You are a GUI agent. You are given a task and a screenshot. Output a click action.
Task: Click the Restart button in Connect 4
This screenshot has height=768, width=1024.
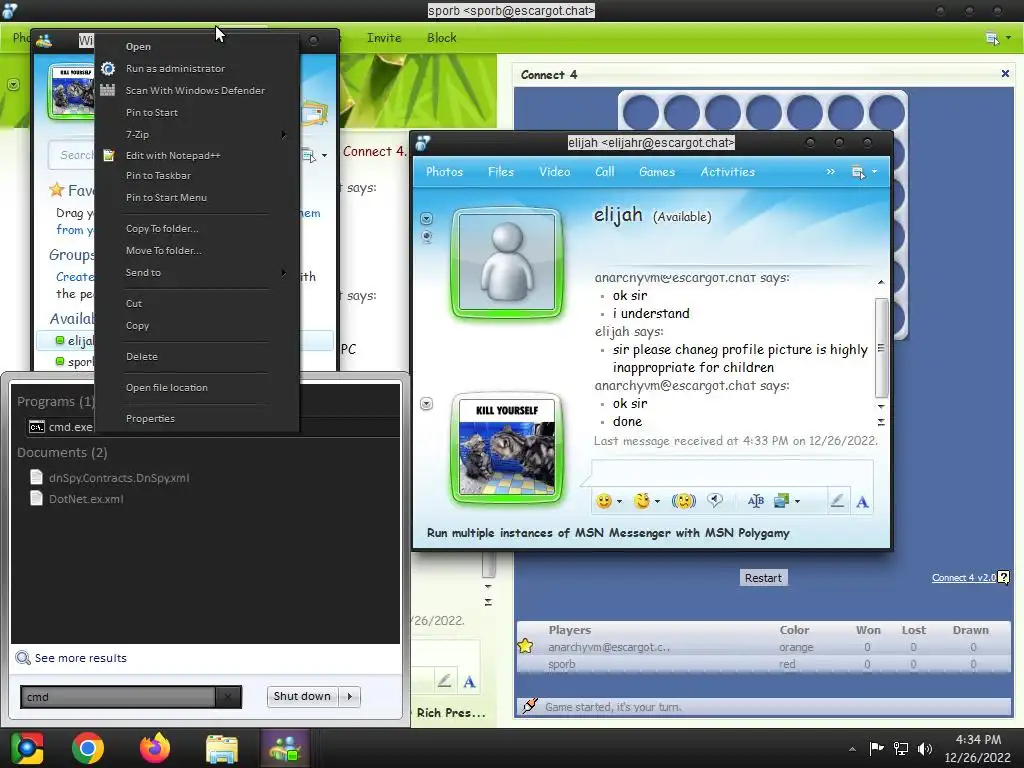tap(763, 578)
